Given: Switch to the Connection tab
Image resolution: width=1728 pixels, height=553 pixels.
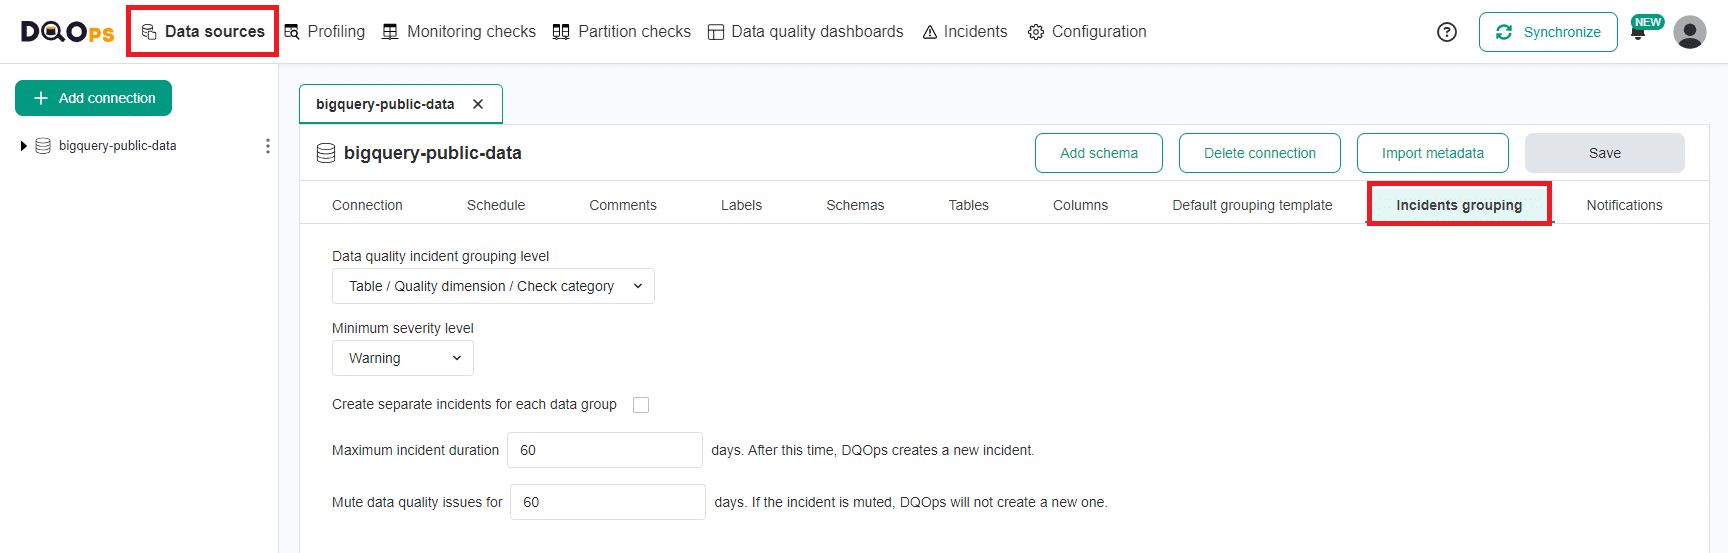Looking at the screenshot, I should [x=367, y=205].
